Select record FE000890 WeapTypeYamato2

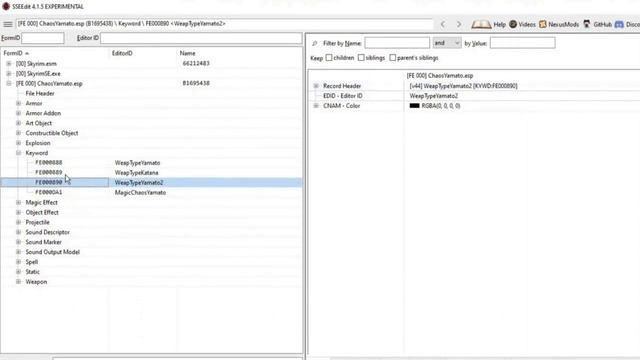tap(151, 182)
